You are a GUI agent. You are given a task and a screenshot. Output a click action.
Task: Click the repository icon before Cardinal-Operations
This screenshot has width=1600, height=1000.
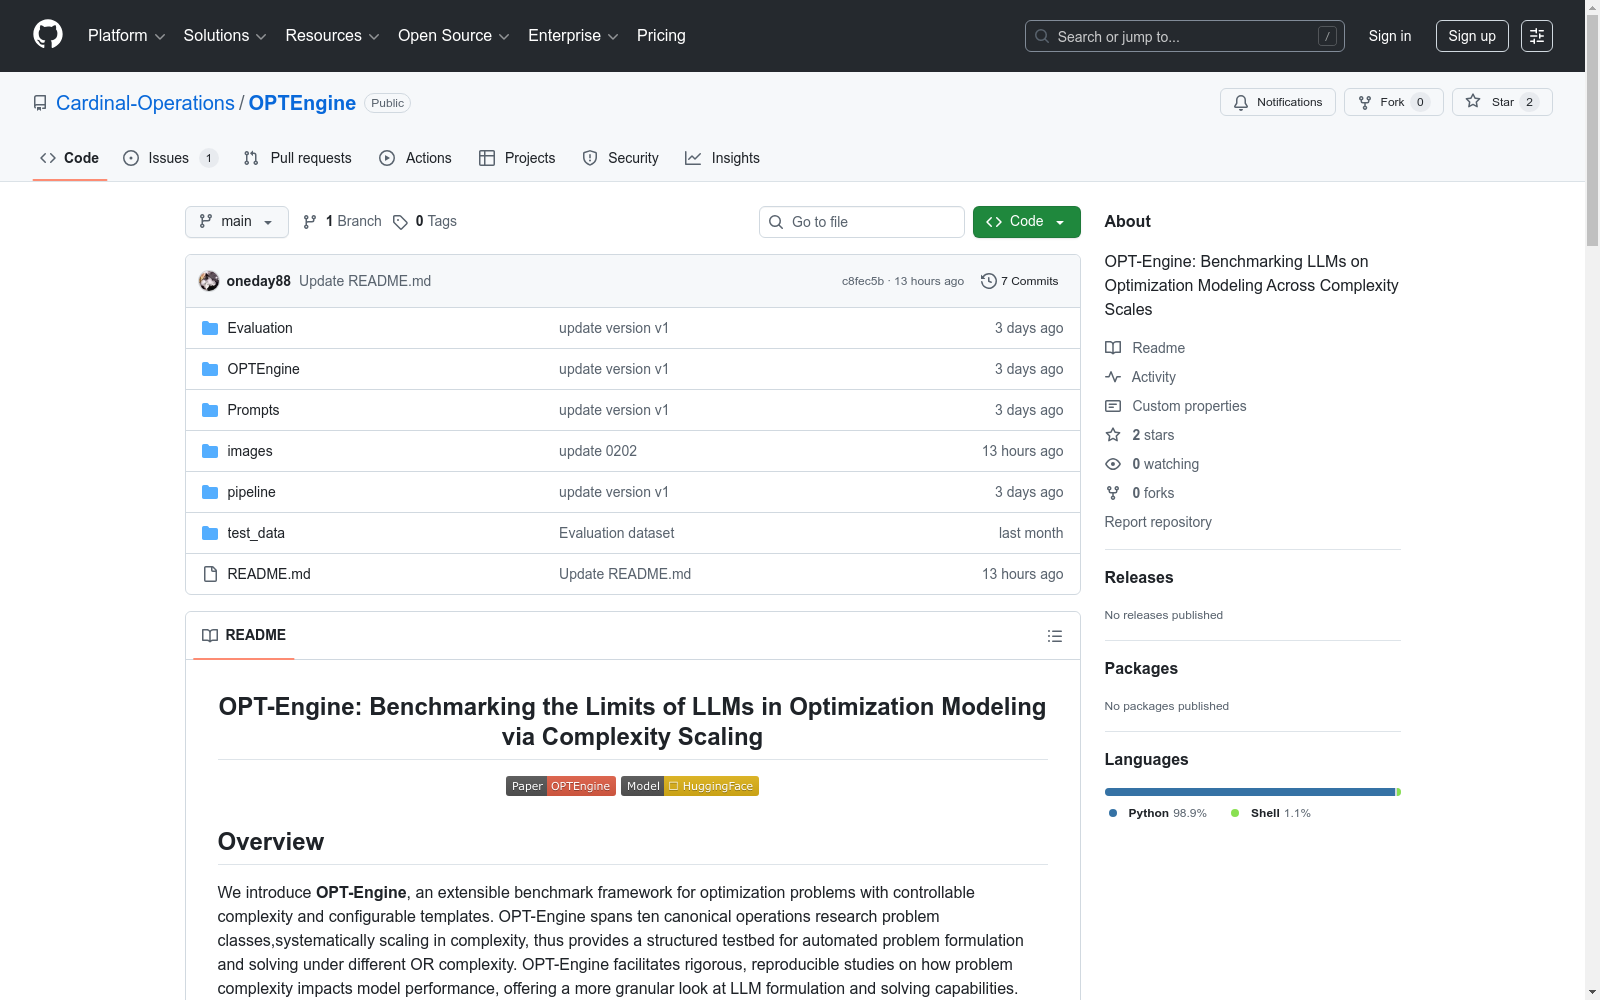(x=40, y=103)
